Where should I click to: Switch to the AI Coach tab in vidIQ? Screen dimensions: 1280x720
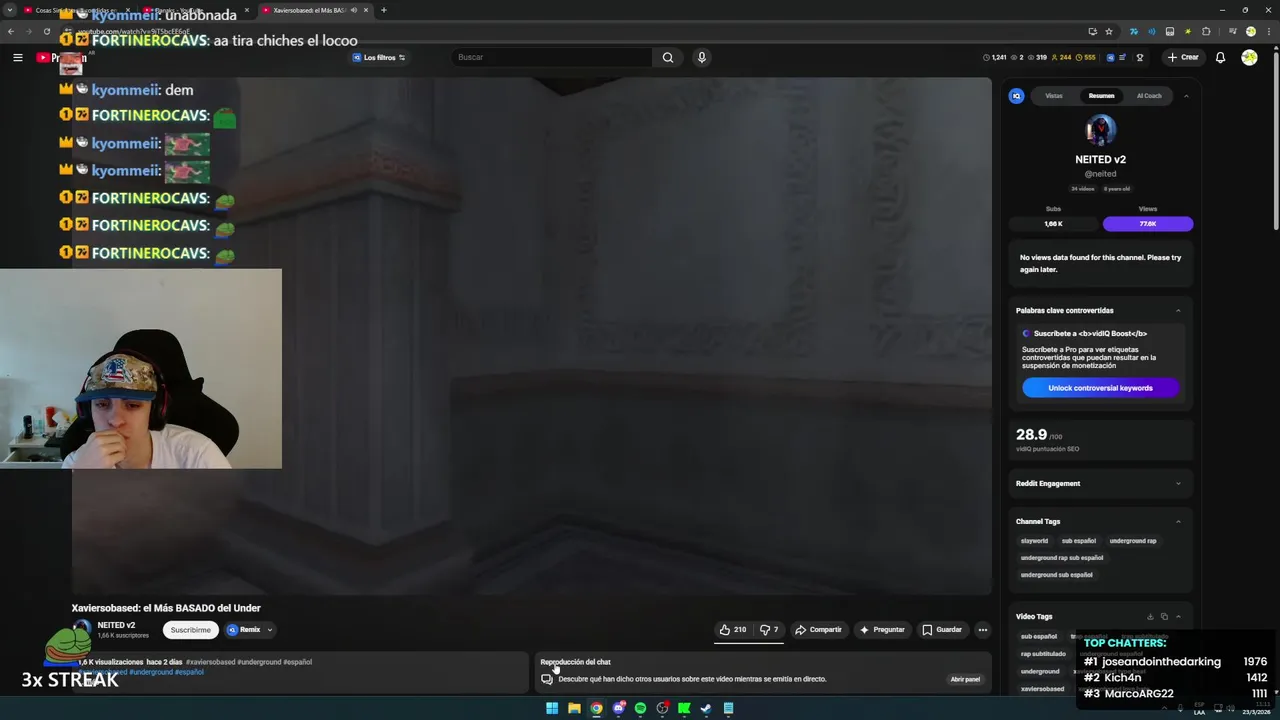[1149, 96]
